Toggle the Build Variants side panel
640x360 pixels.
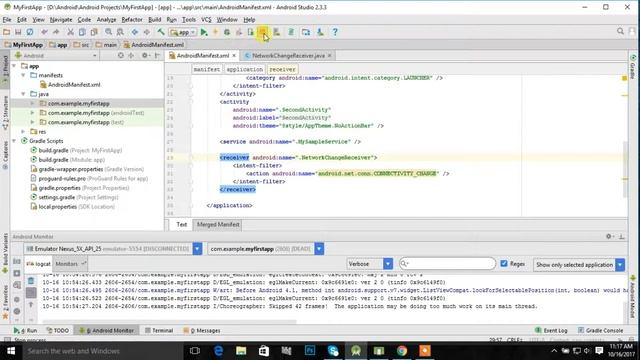(5, 253)
